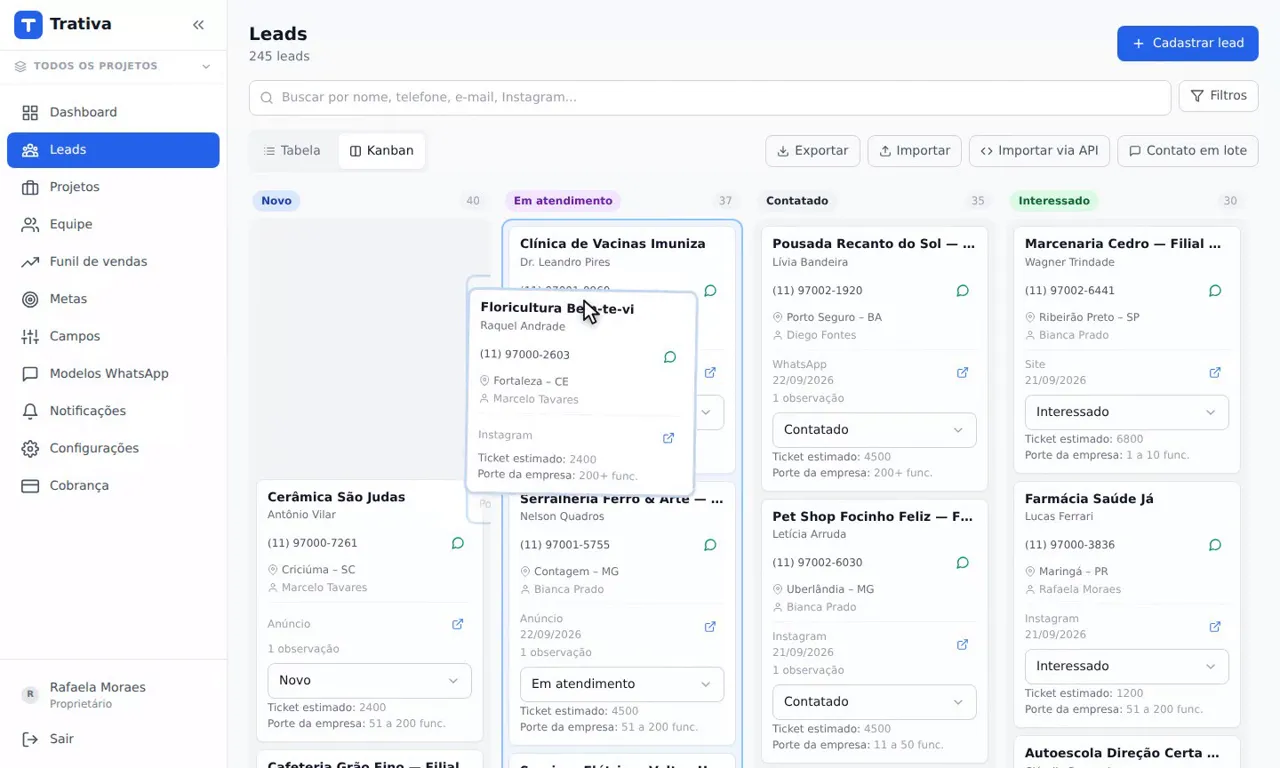Image resolution: width=1280 pixels, height=768 pixels.
Task: Open WhatsApp chat for Farmácia Saúde Já
Action: [x=1215, y=545]
